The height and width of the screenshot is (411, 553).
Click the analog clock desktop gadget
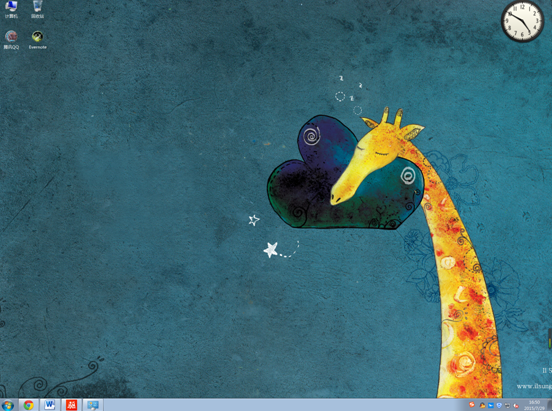pyautogui.click(x=523, y=21)
